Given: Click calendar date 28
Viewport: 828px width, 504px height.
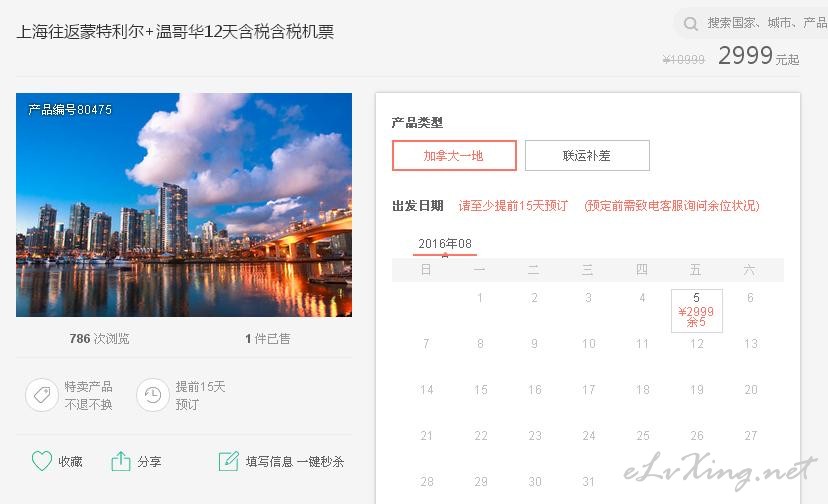Looking at the screenshot, I should [427, 482].
